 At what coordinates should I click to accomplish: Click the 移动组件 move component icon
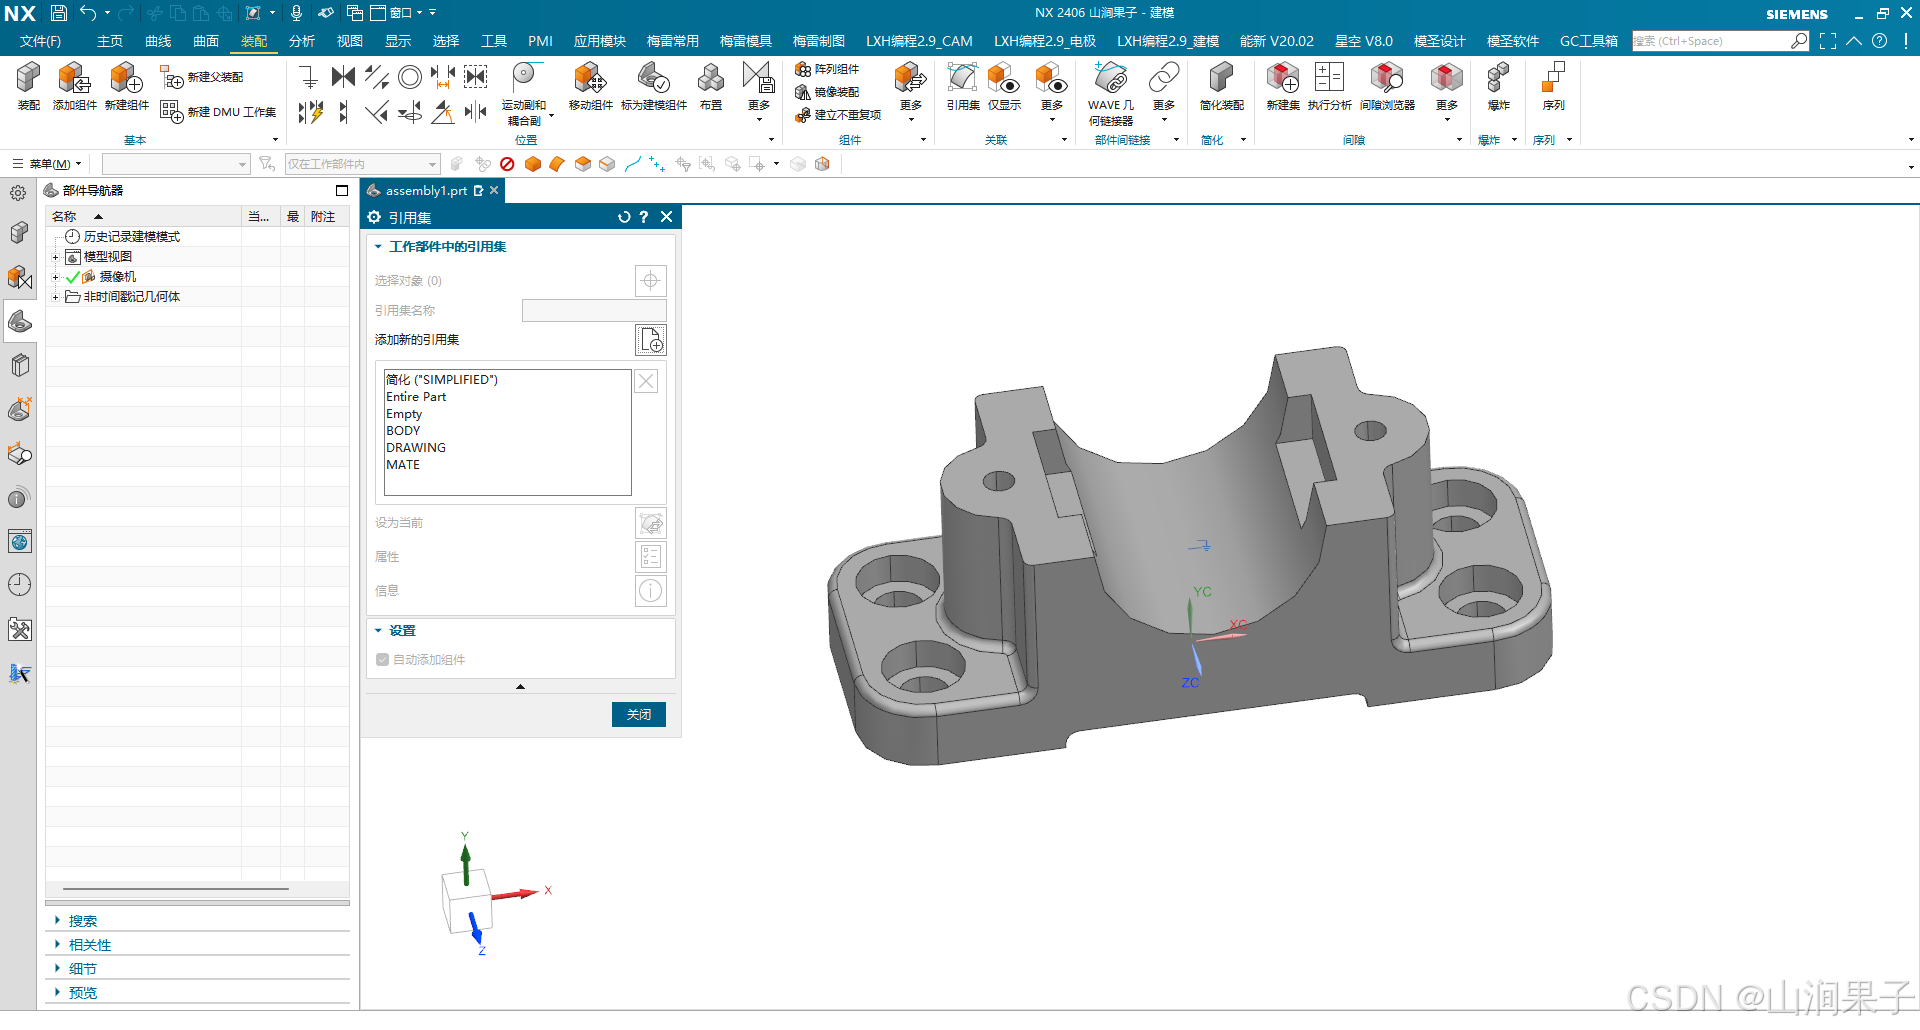[590, 85]
